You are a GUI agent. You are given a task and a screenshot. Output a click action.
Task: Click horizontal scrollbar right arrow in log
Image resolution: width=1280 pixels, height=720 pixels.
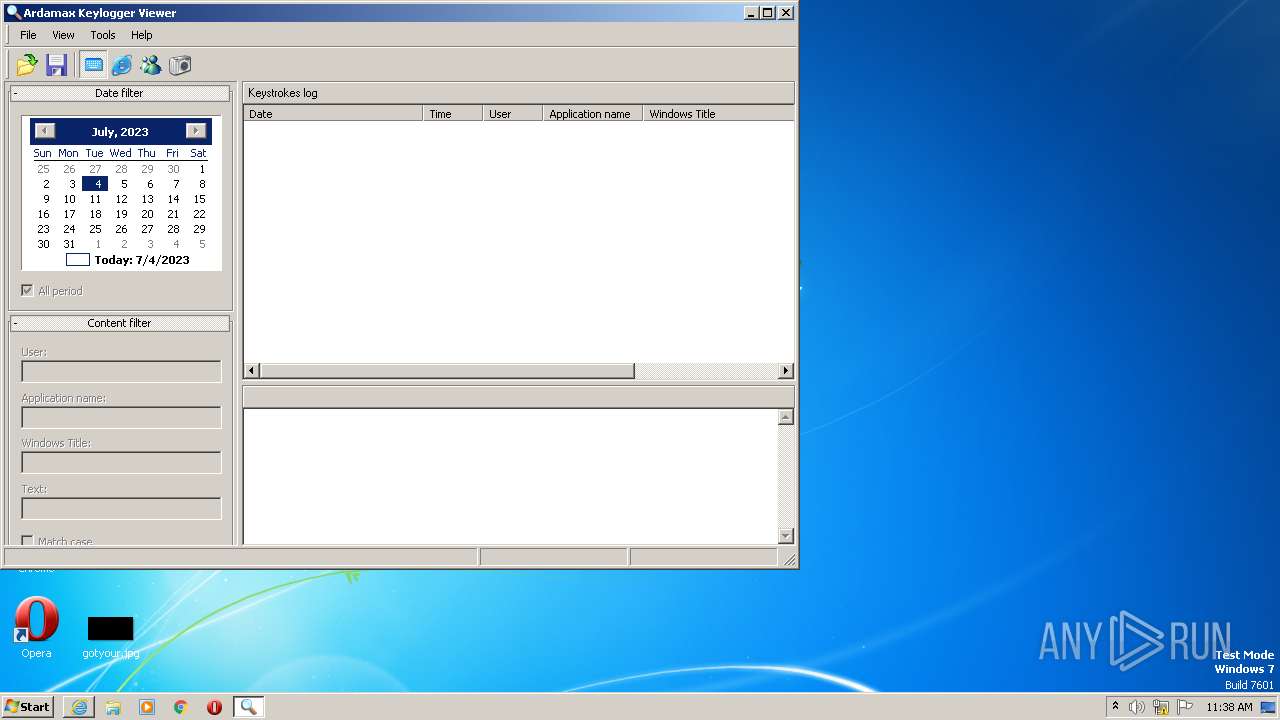tap(786, 371)
